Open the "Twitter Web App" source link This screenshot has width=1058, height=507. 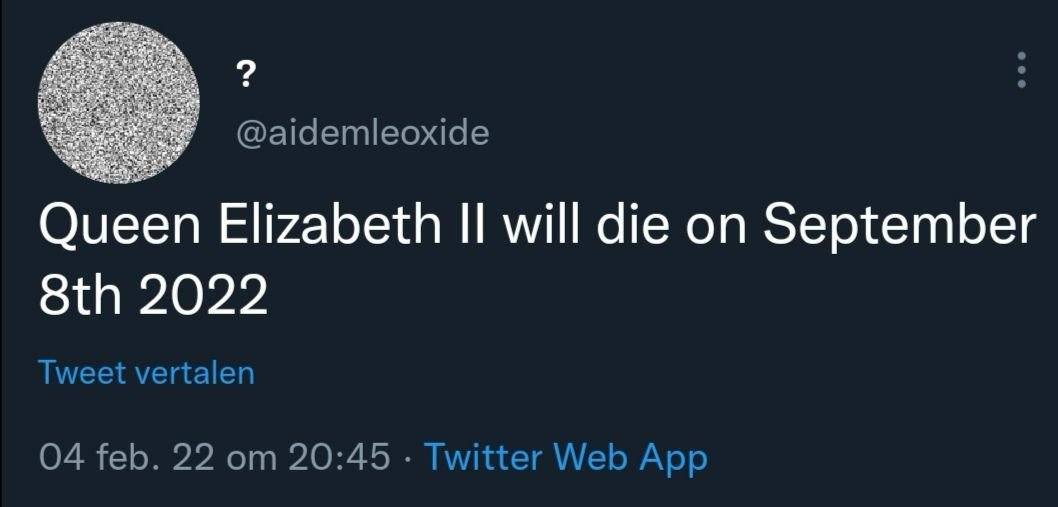point(566,457)
